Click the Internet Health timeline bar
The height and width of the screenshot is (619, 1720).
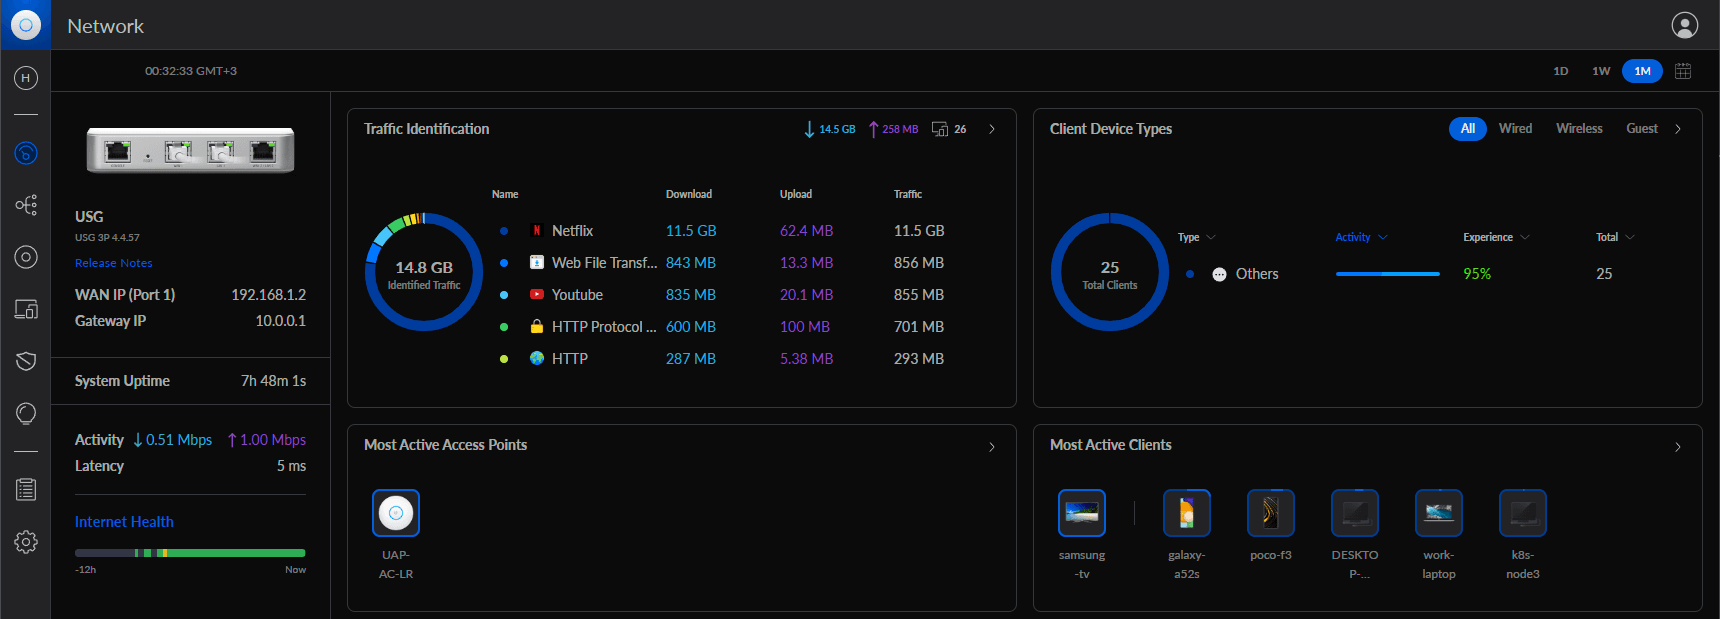(x=190, y=553)
